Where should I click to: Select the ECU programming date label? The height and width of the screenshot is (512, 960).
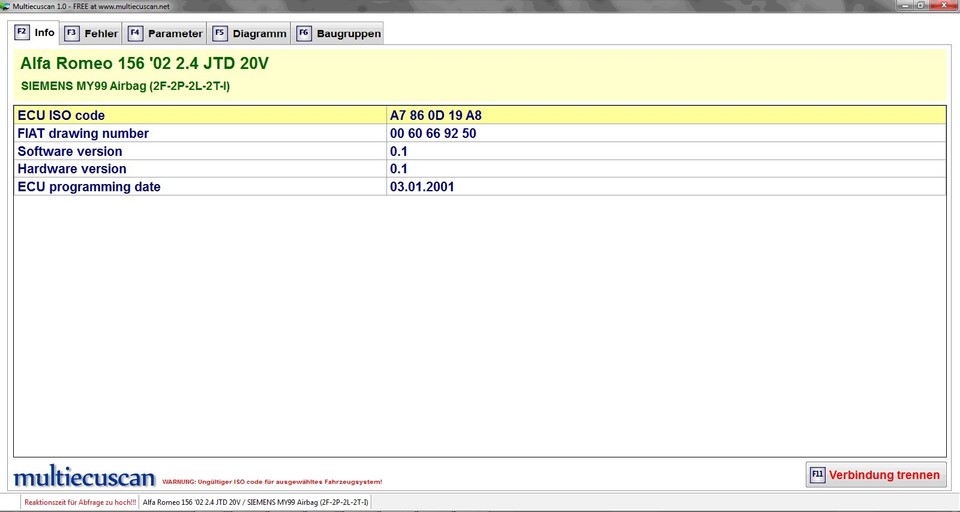(x=89, y=187)
